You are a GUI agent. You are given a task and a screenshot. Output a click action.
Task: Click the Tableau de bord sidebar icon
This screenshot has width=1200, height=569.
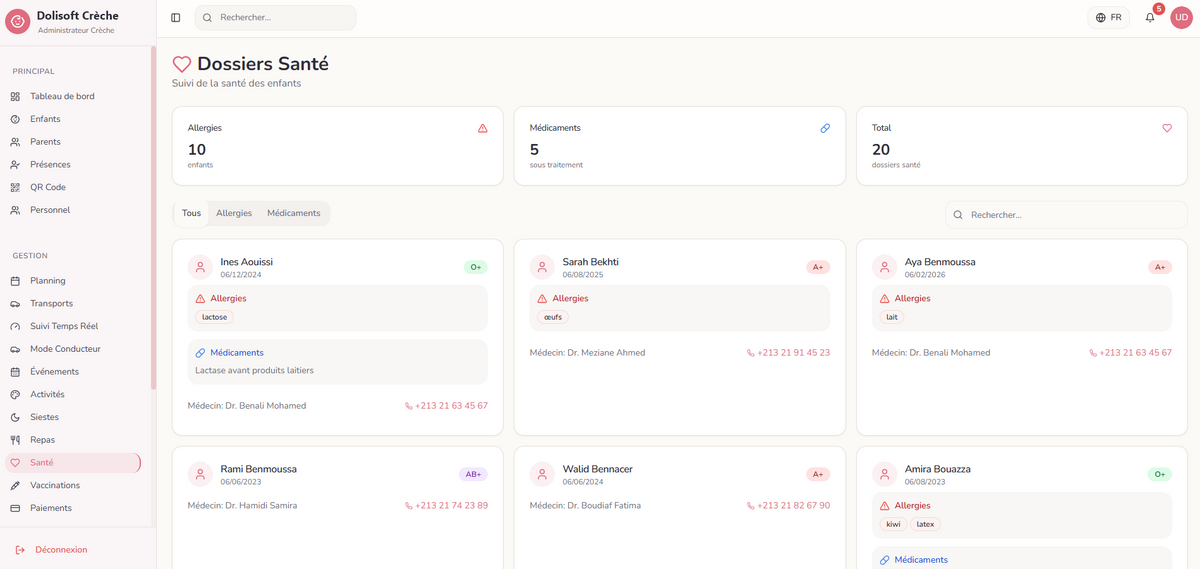pos(15,96)
